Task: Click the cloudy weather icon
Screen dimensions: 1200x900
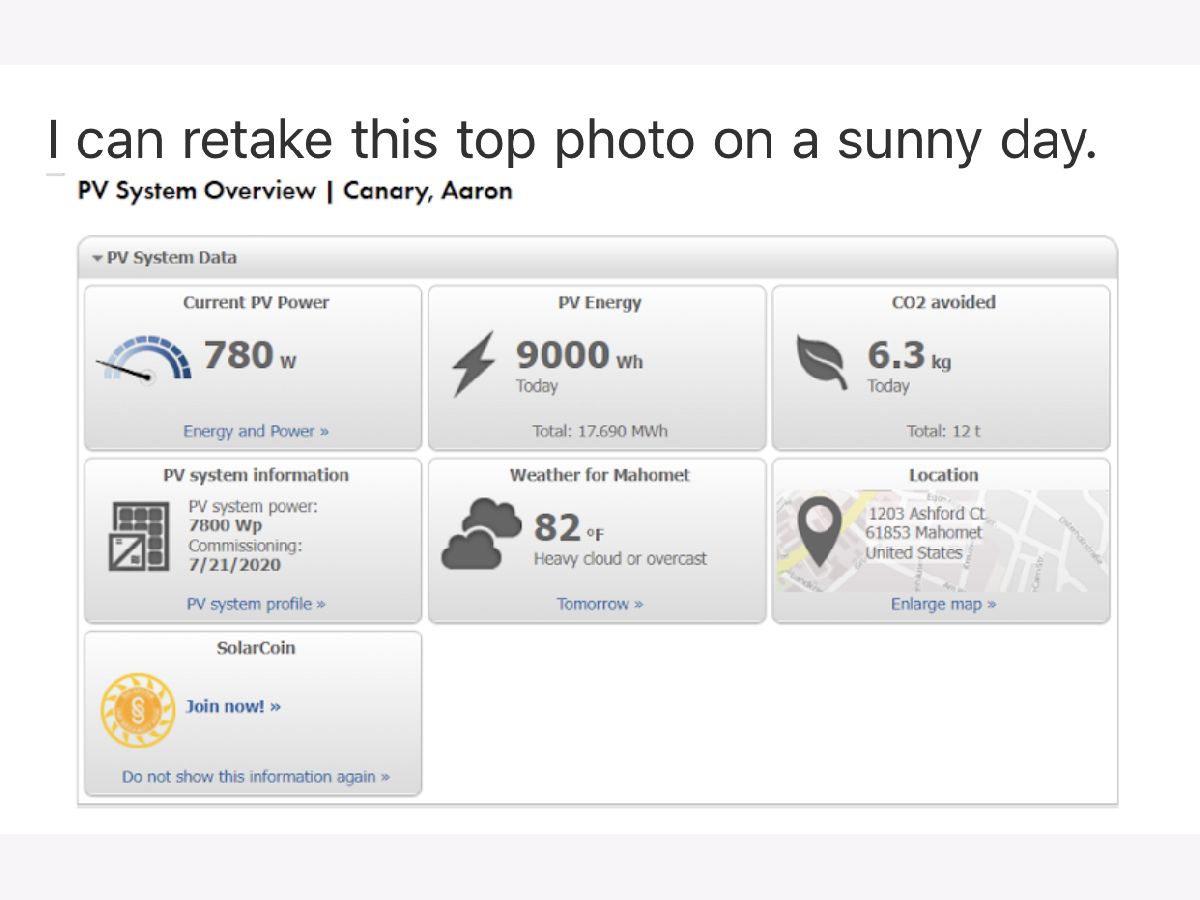Action: (481, 535)
